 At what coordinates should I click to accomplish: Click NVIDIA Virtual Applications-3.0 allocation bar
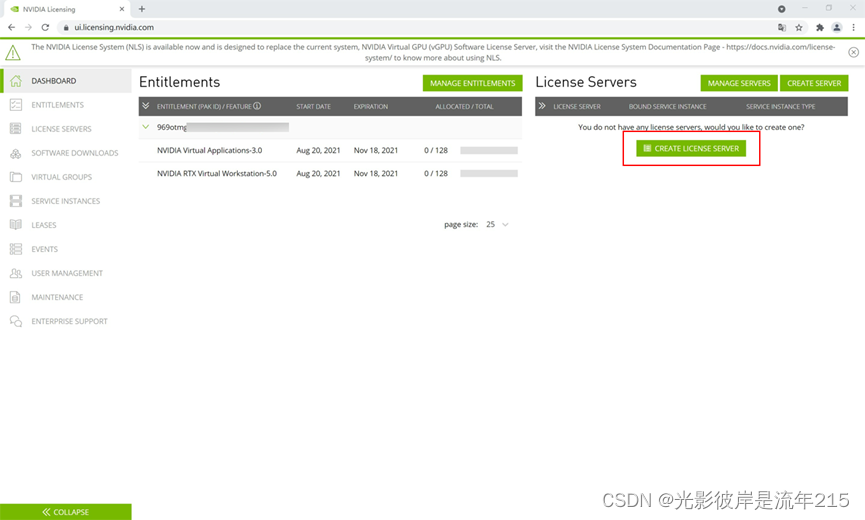pyautogui.click(x=489, y=151)
